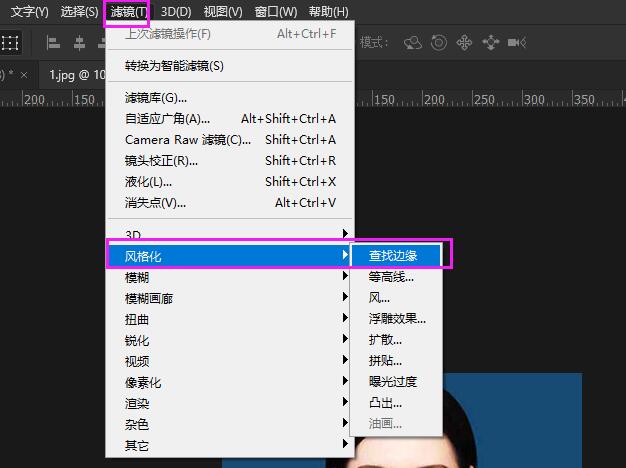Choose 消失点(V)... filter
Screen dimensions: 626x468
(x=230, y=202)
